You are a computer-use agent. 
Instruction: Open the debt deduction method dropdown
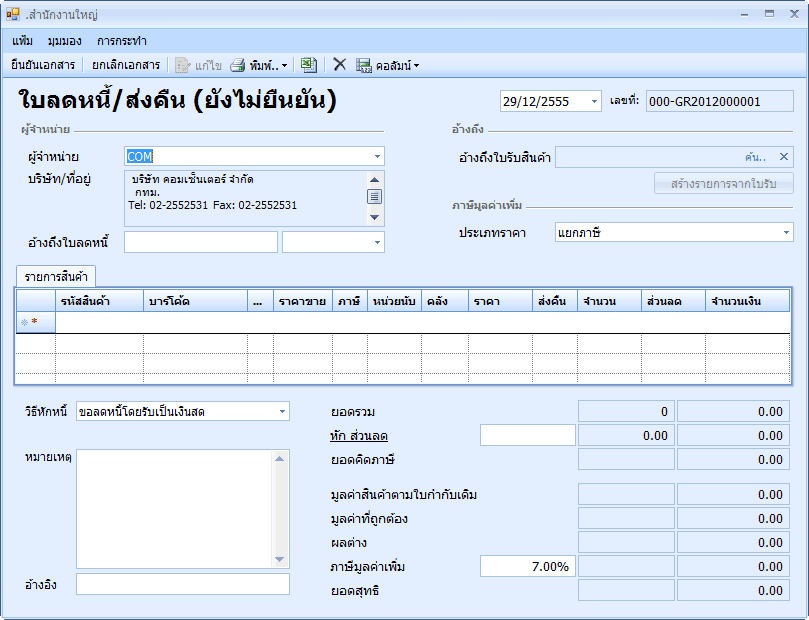pos(282,412)
